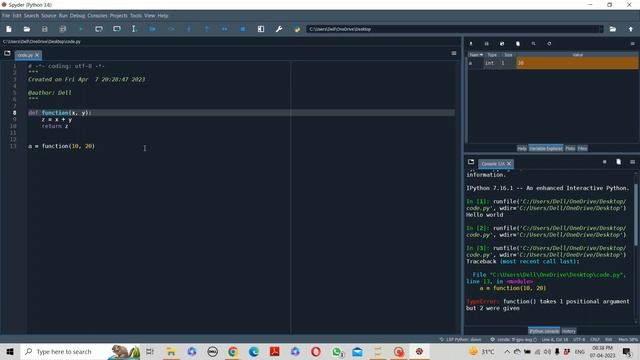Image resolution: width=640 pixels, height=360 pixels.
Task: Click the Save all files icon
Action: [63, 29]
